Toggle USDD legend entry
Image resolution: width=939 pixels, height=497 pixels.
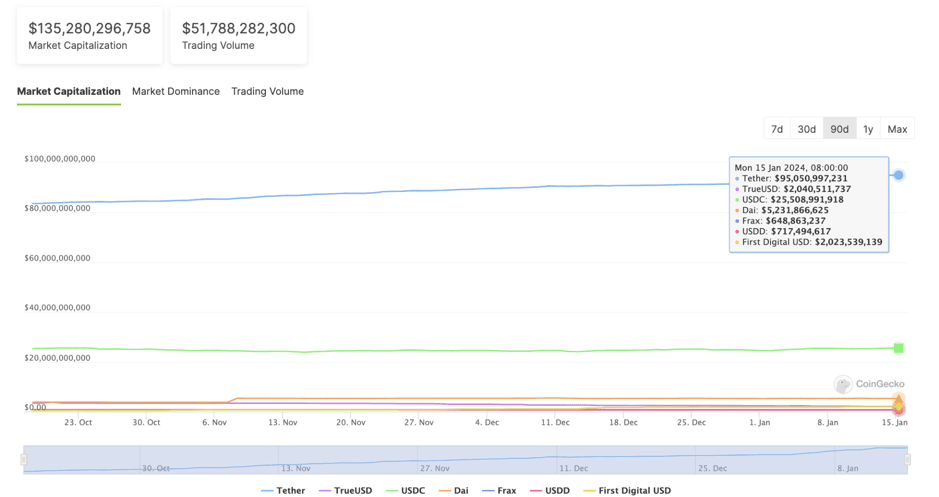click(550, 491)
